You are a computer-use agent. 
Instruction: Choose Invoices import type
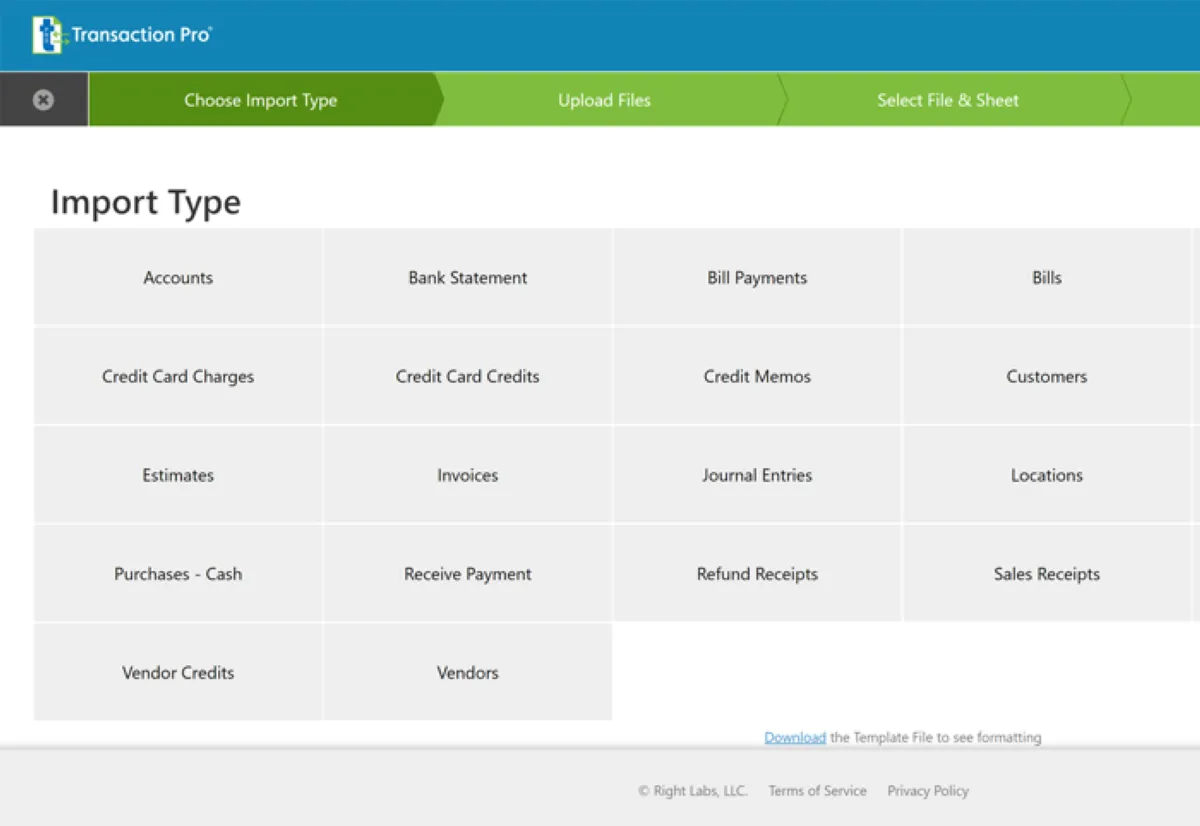coord(468,475)
